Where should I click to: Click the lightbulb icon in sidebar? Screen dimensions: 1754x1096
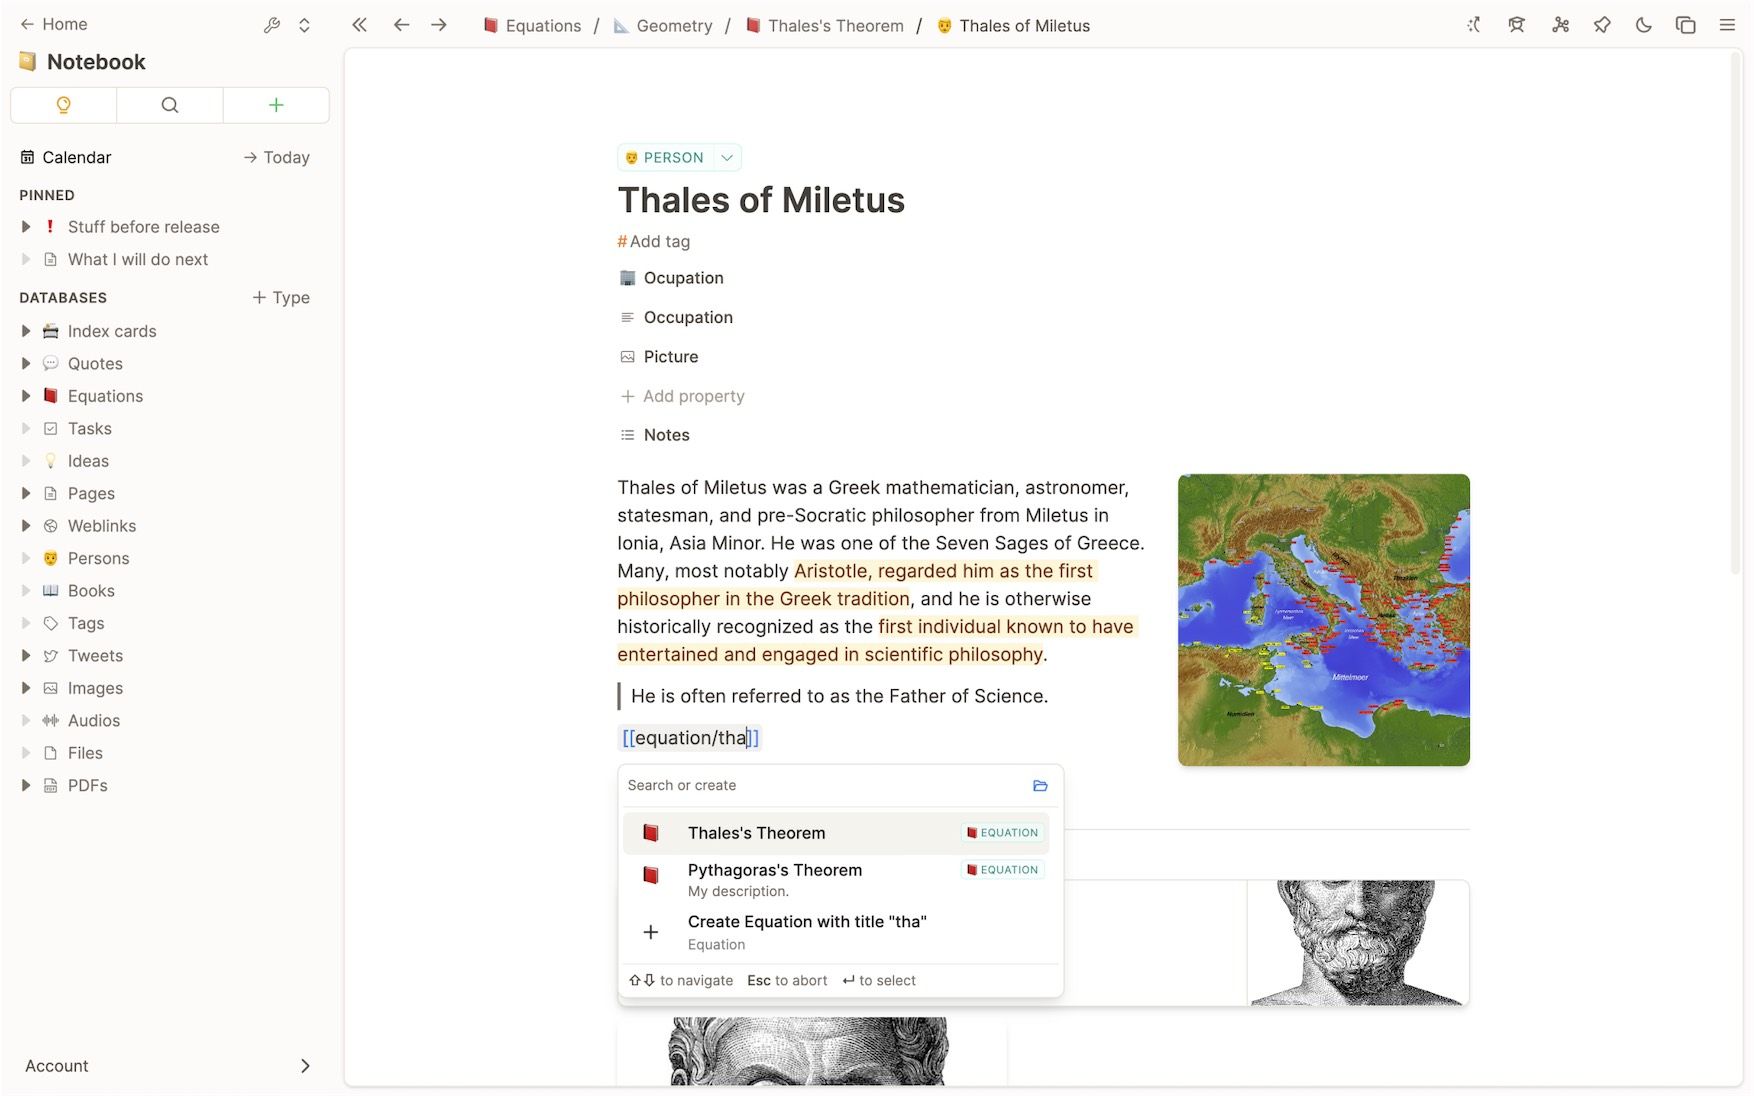pyautogui.click(x=64, y=105)
